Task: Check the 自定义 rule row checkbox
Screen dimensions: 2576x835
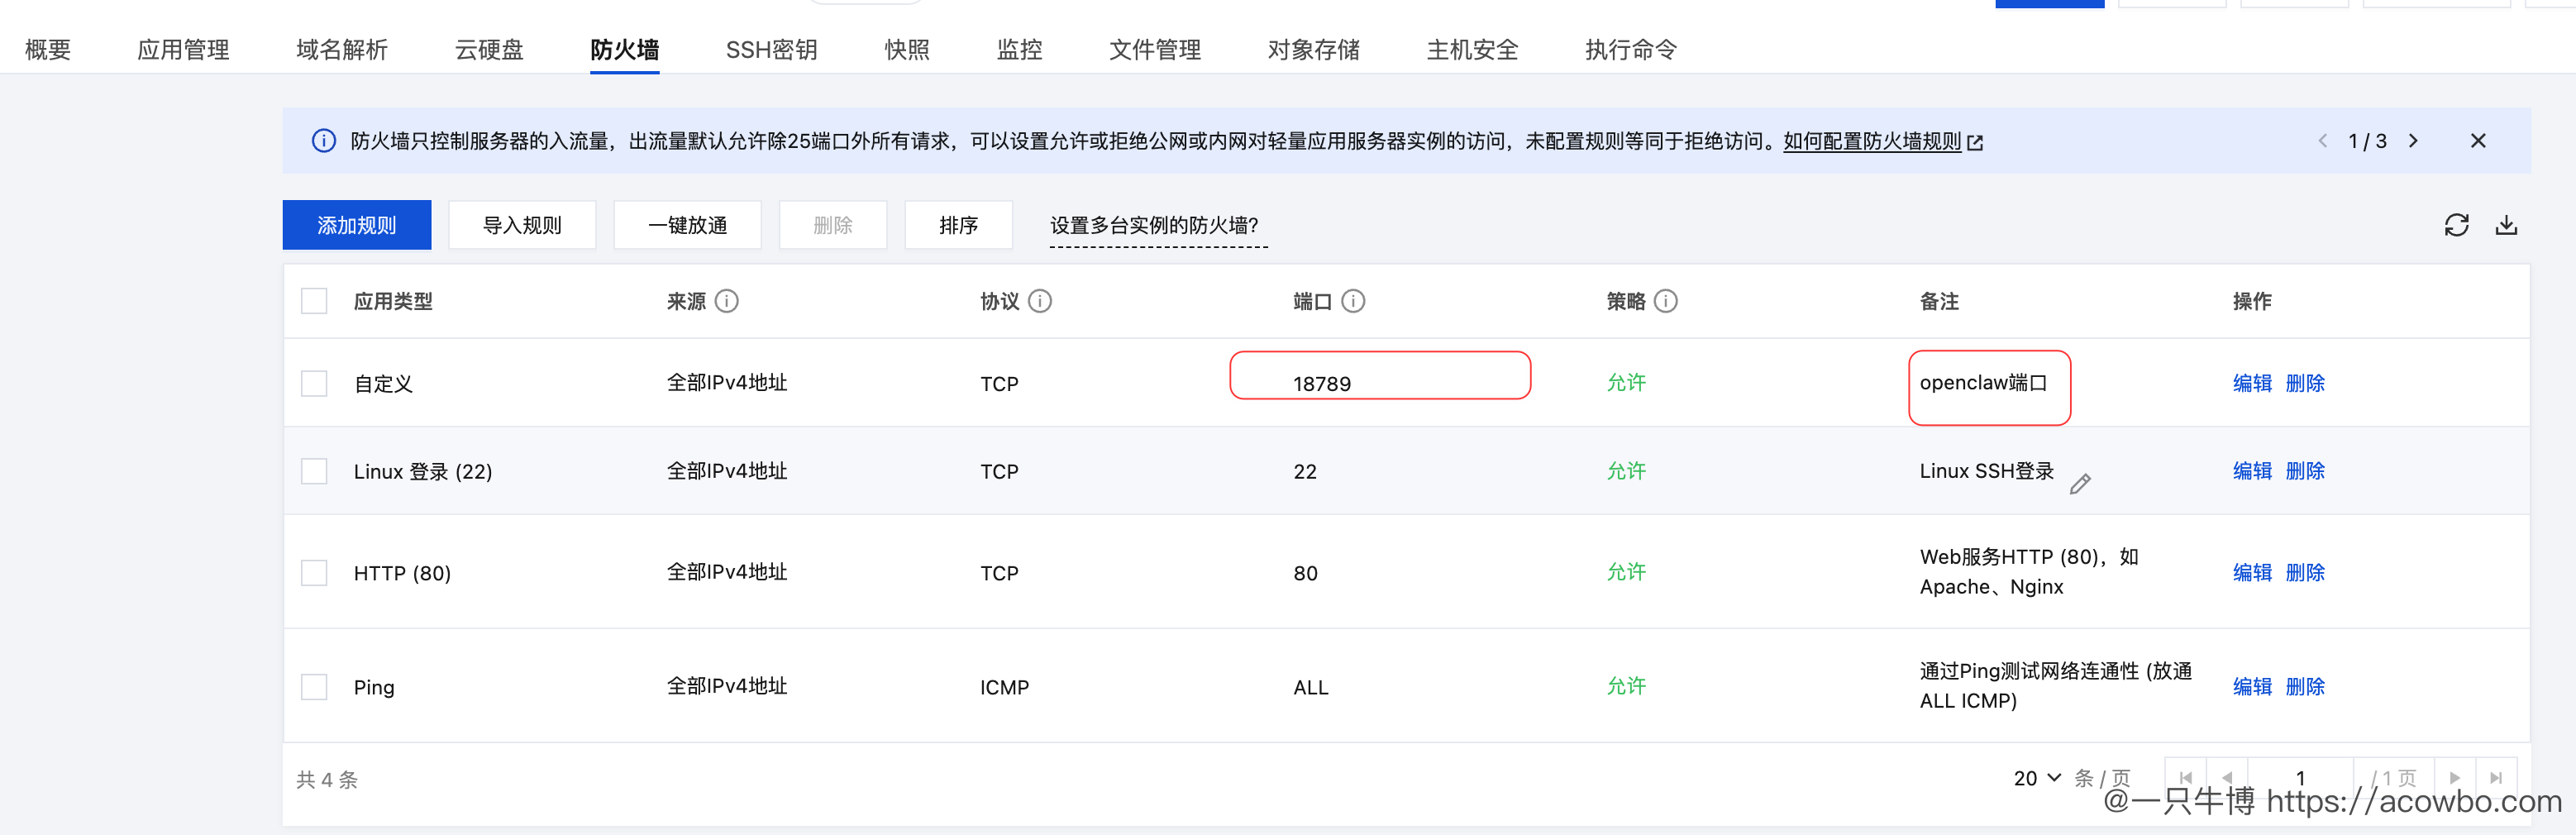Action: 314,383
